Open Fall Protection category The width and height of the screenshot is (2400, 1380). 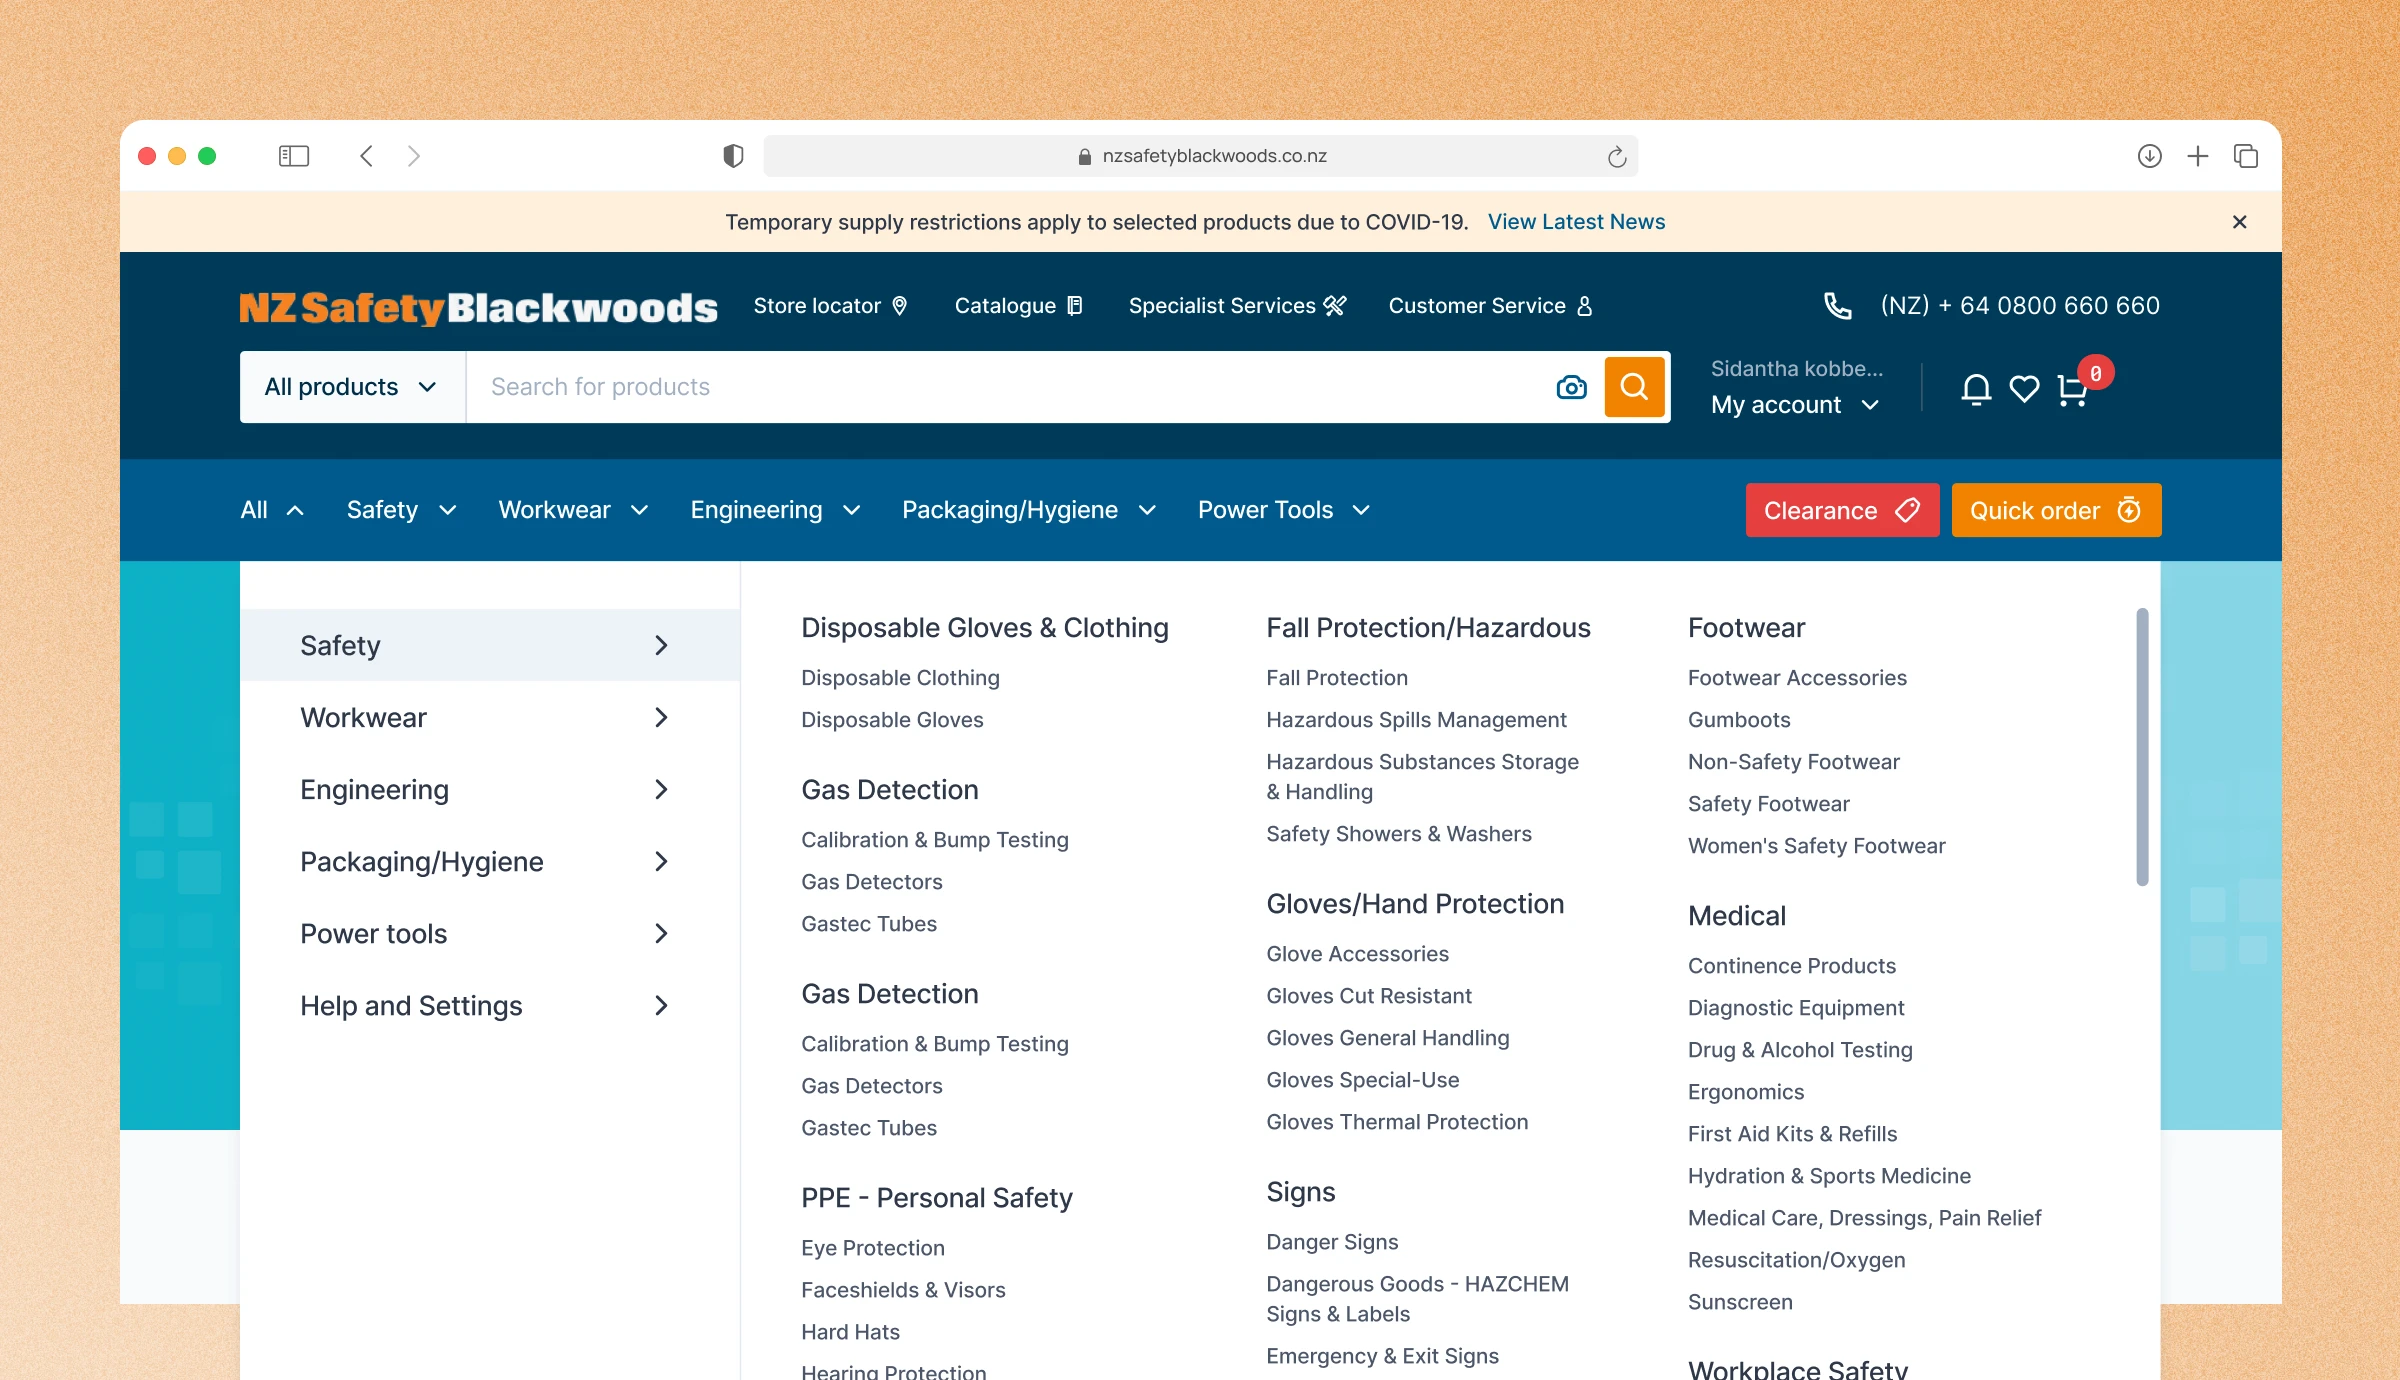click(1337, 678)
